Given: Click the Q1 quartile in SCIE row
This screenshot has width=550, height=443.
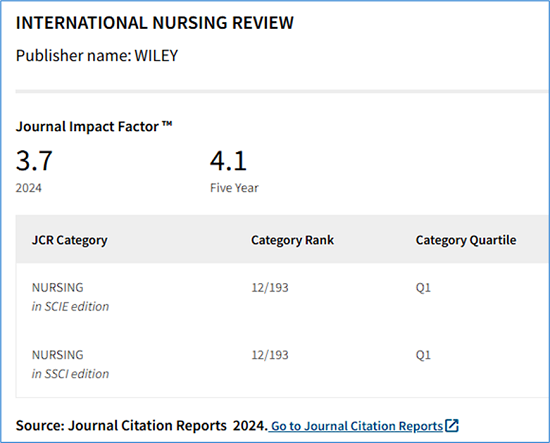Looking at the screenshot, I should point(423,288).
